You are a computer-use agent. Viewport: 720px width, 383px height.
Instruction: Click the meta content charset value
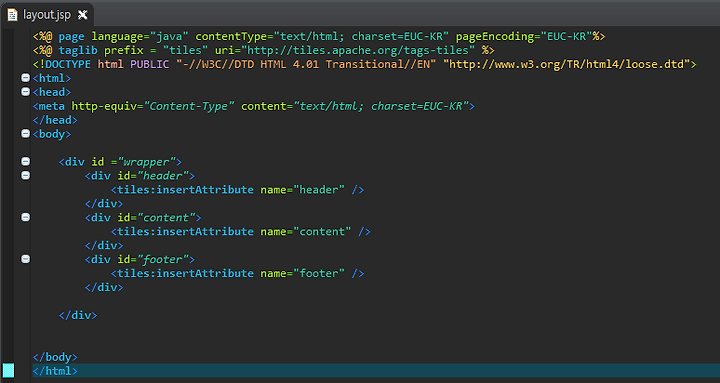click(381, 106)
